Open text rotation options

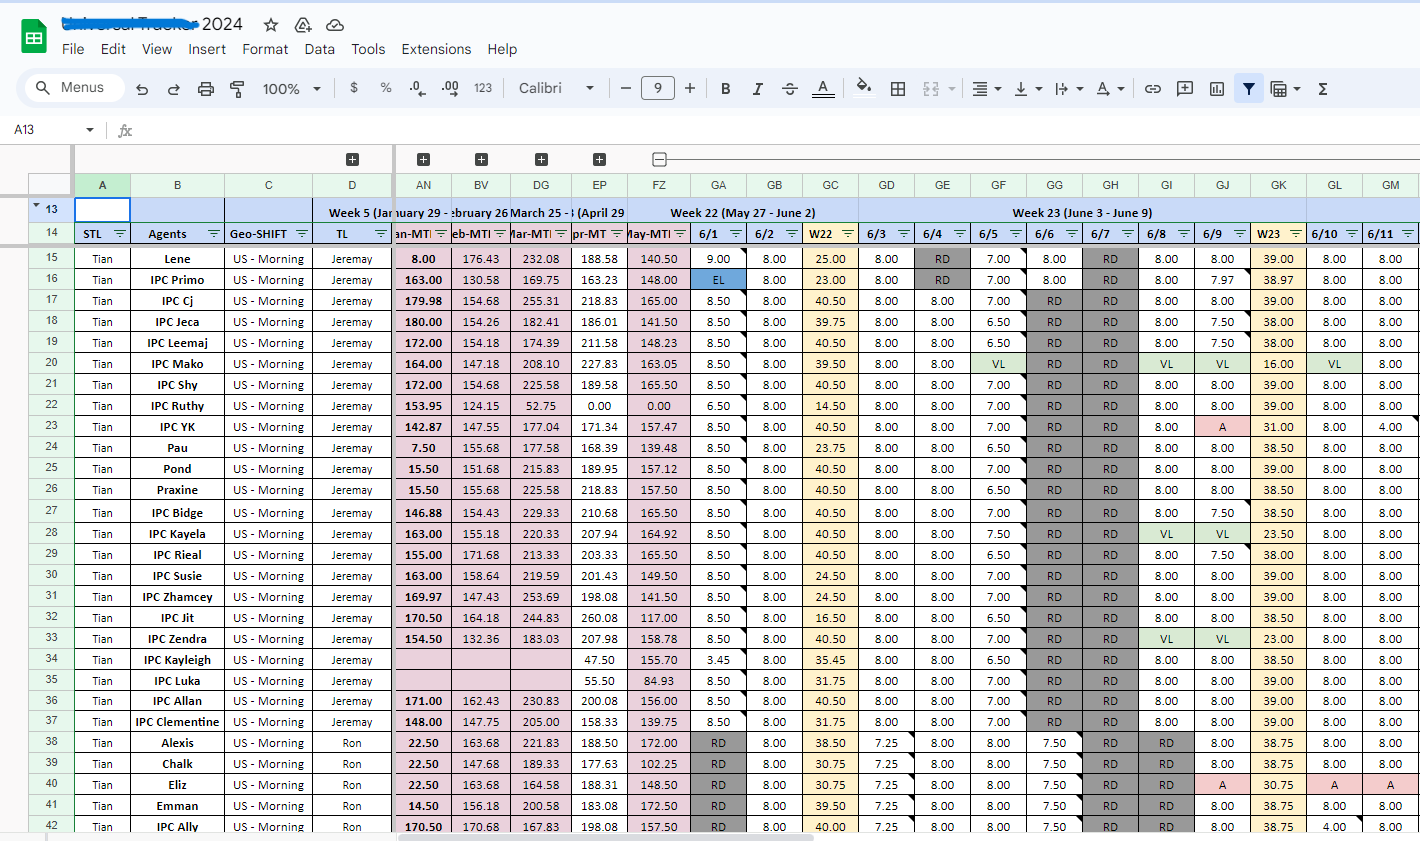(x=1110, y=89)
